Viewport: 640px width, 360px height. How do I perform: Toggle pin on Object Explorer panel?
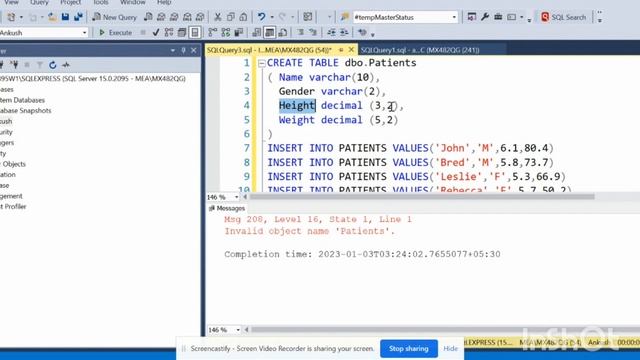[x=183, y=50]
